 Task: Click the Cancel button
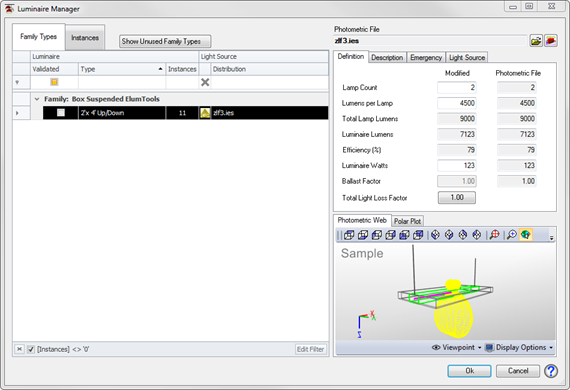point(518,371)
